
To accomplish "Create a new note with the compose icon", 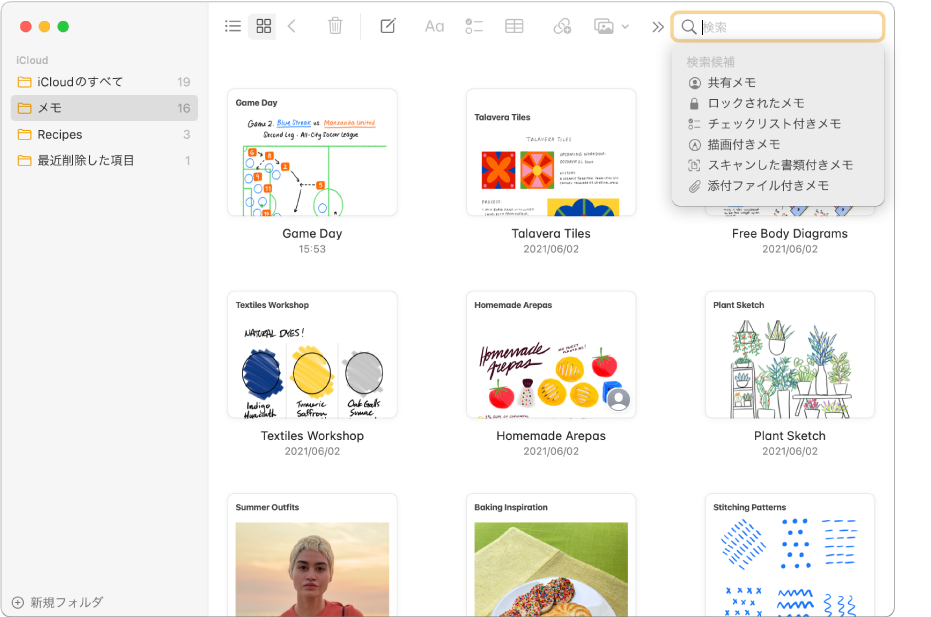I will point(387,26).
